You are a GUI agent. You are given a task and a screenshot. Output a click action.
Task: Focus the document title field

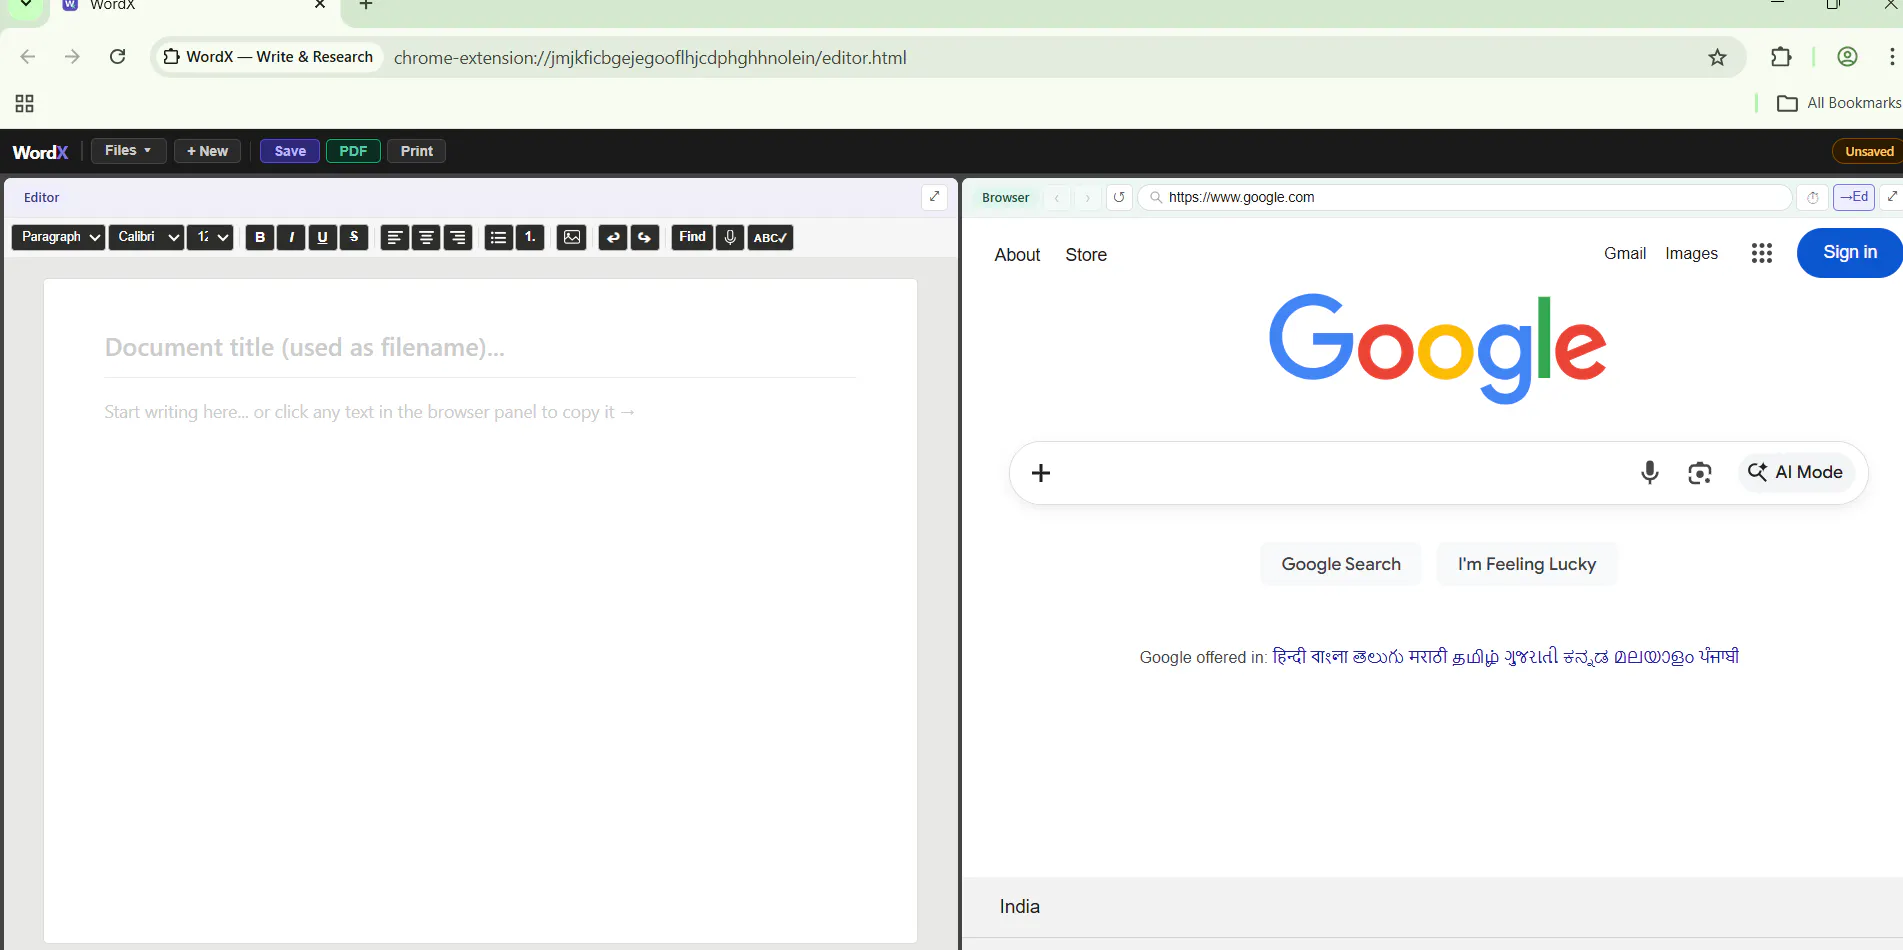pos(480,348)
